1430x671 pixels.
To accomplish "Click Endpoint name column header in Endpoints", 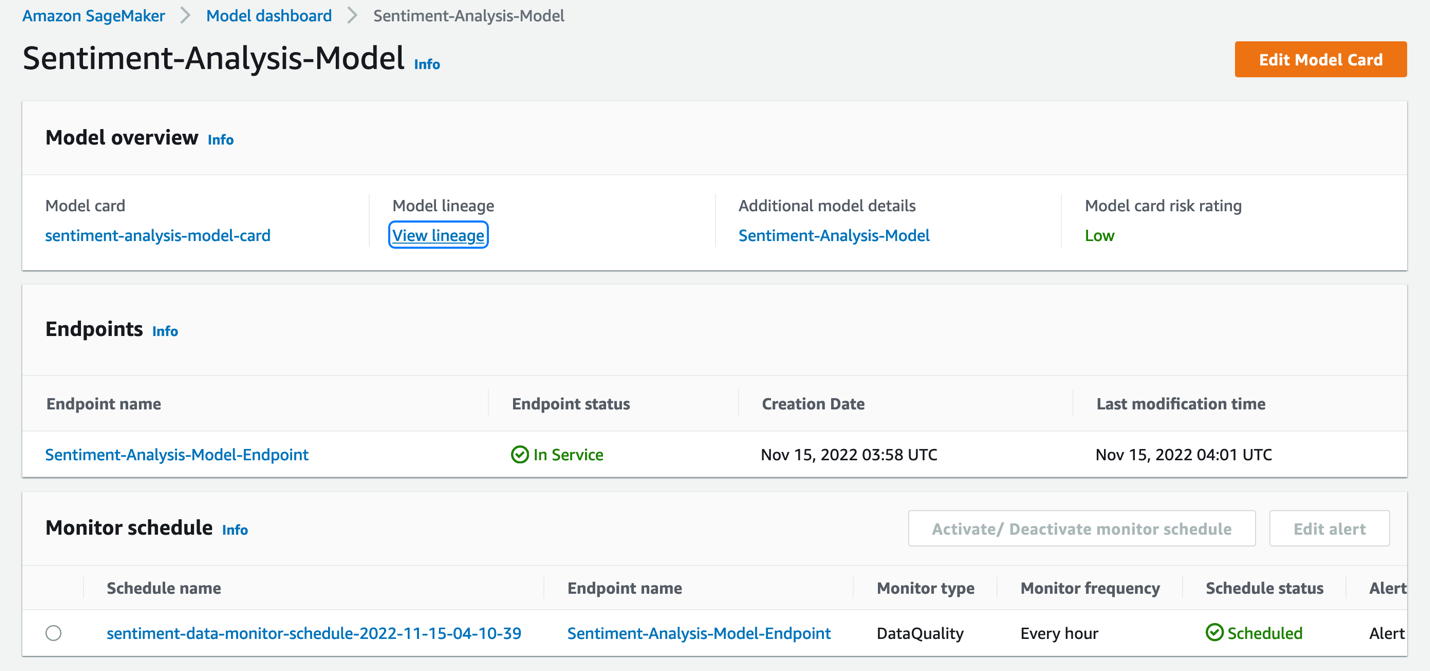I will click(x=104, y=404).
